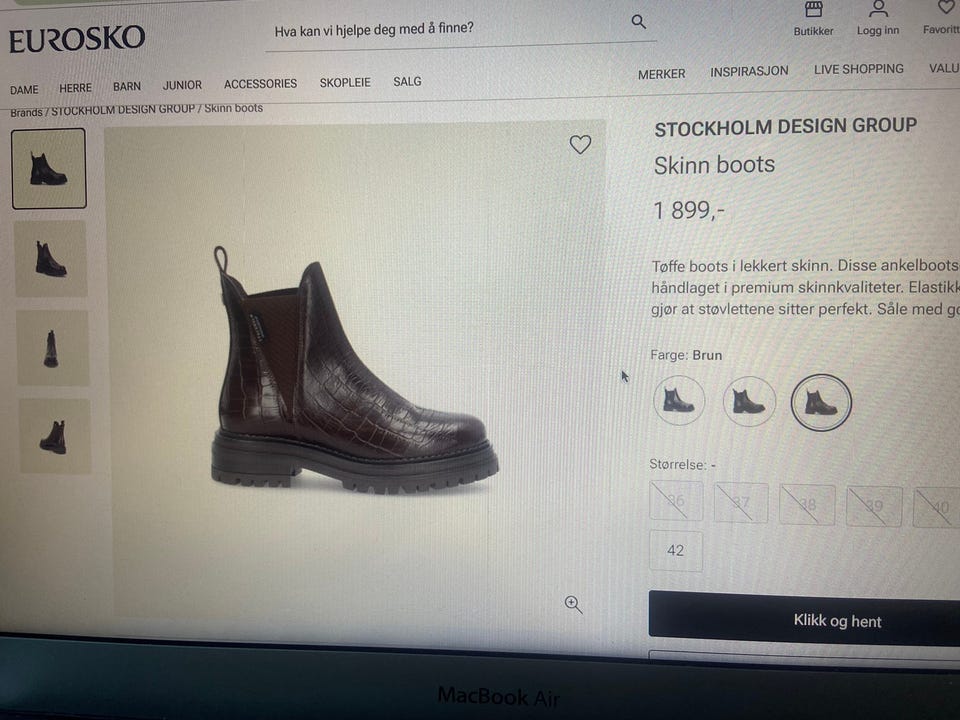This screenshot has height=720, width=960.
Task: Select the first black boot color option
Action: [678, 401]
